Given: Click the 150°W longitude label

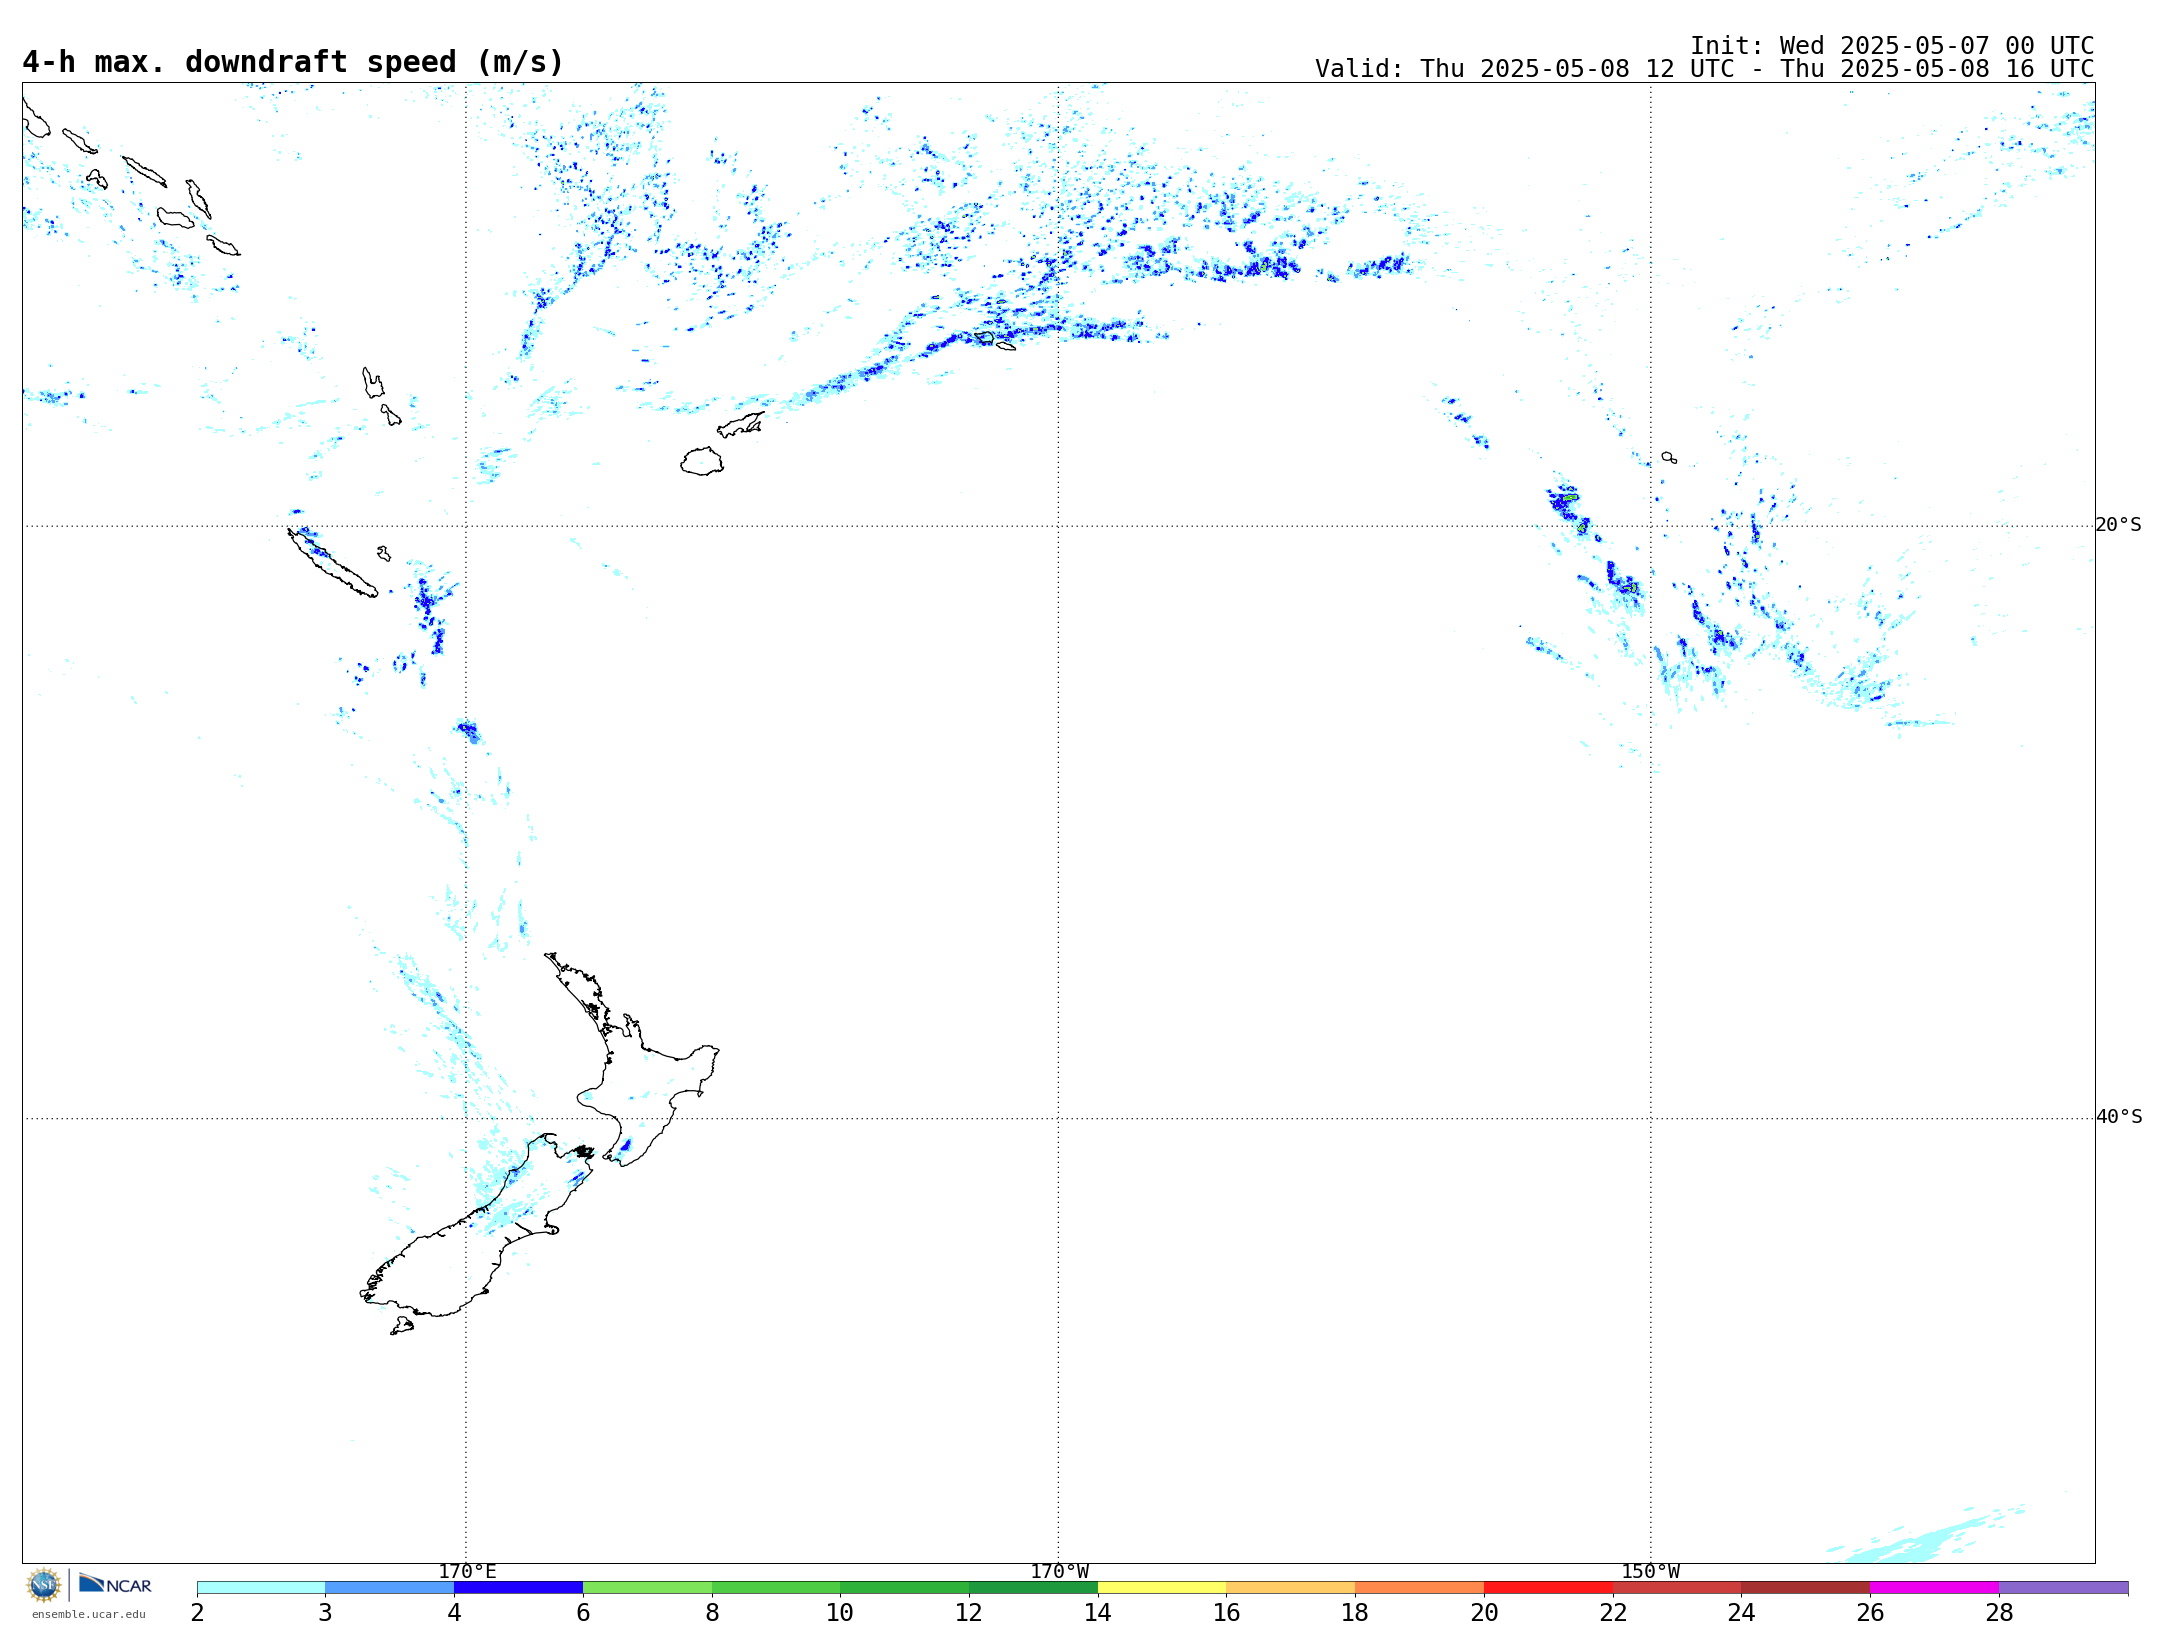Looking at the screenshot, I should click(x=1650, y=1572).
